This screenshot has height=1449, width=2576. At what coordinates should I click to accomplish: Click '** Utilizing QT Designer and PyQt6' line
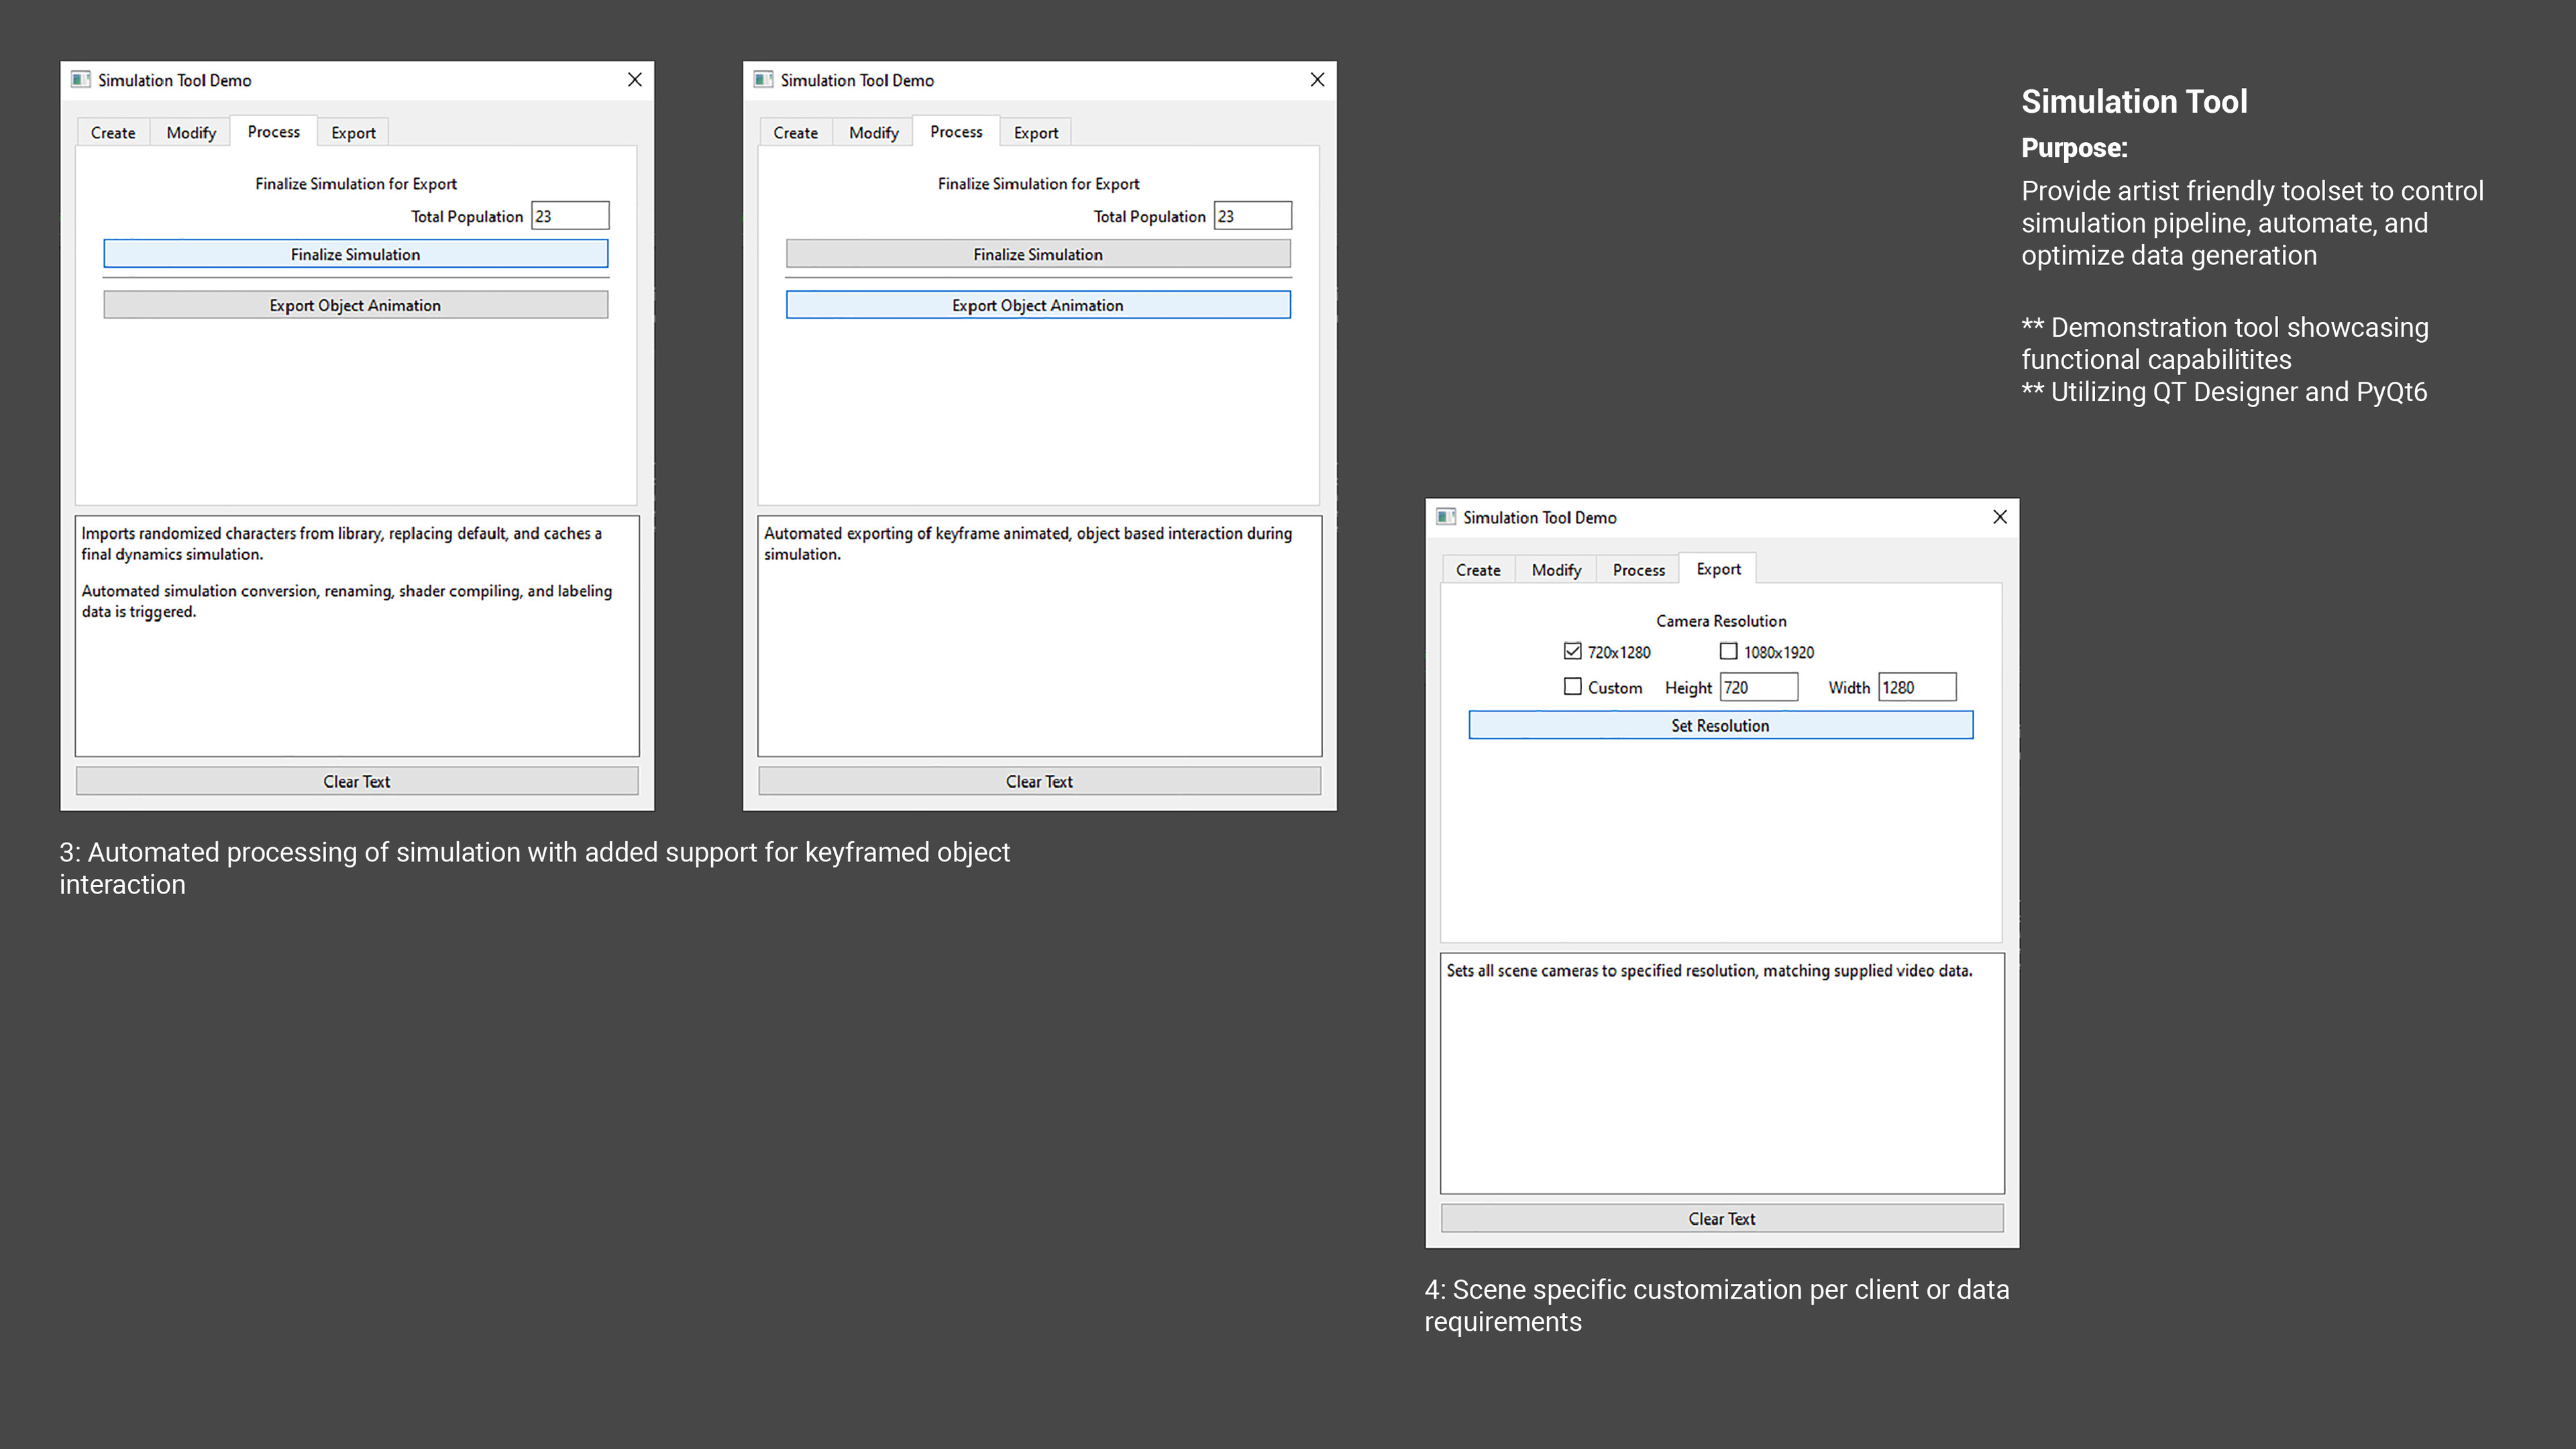tap(2224, 391)
